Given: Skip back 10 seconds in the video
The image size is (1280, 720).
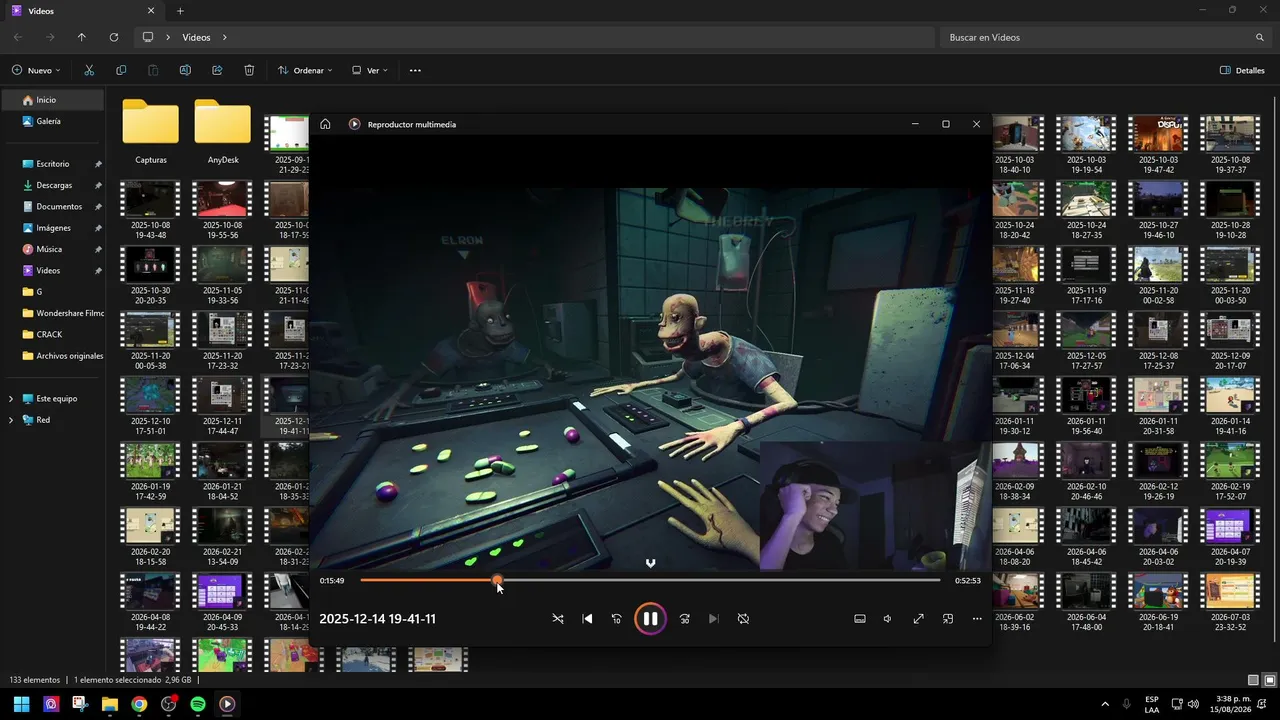Looking at the screenshot, I should (616, 619).
